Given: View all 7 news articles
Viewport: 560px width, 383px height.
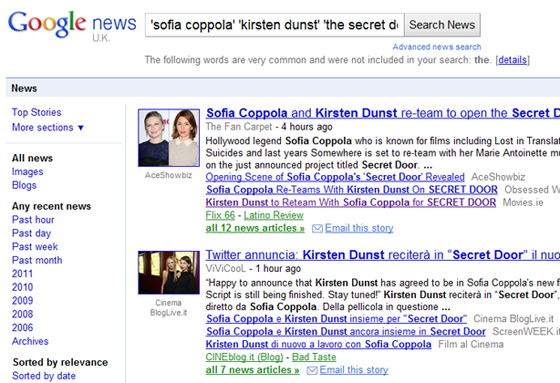Looking at the screenshot, I should pyautogui.click(x=252, y=370).
